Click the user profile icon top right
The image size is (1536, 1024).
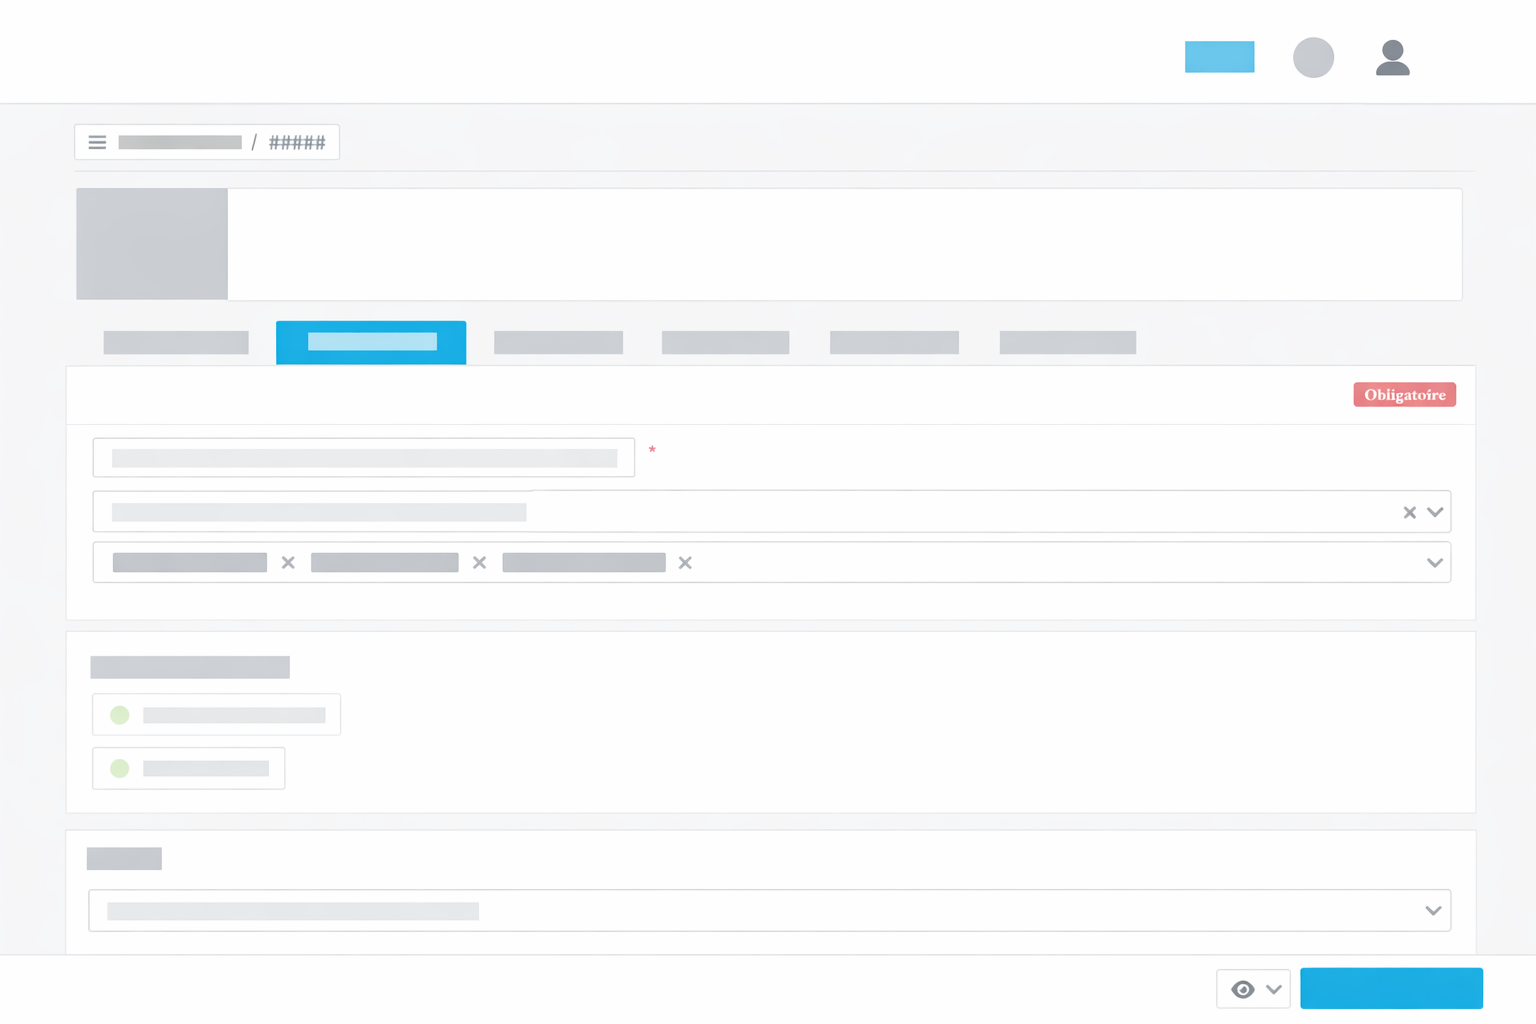pos(1392,58)
